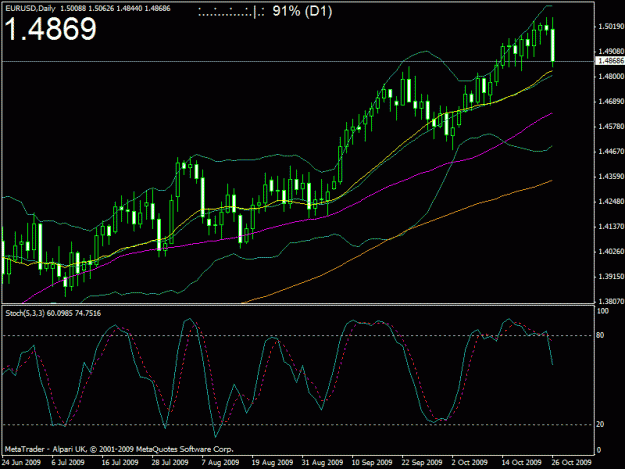Click the 1.50190 price axis label
This screenshot has width=625, height=469.
point(611,26)
